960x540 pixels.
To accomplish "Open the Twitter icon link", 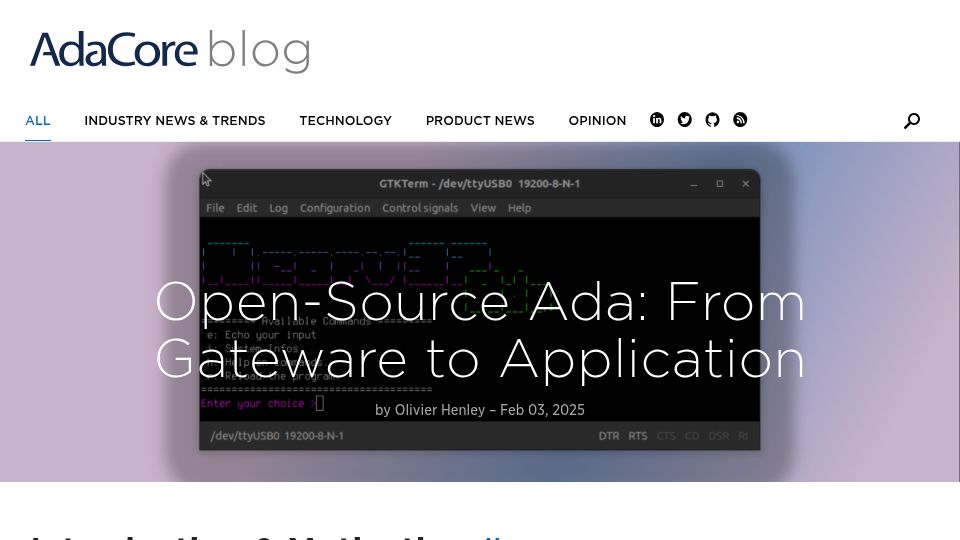I will (x=684, y=120).
